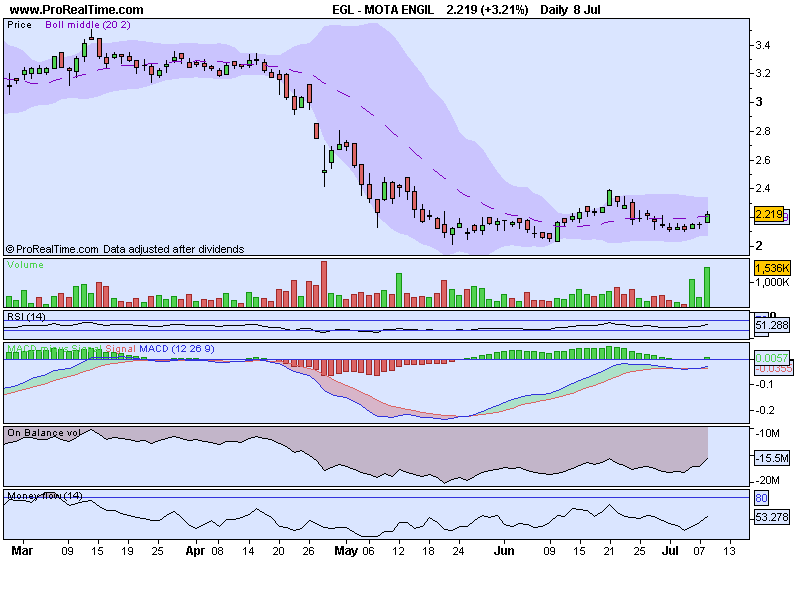
Task: Click the -0.0355 MACD value box
Action: 773,368
